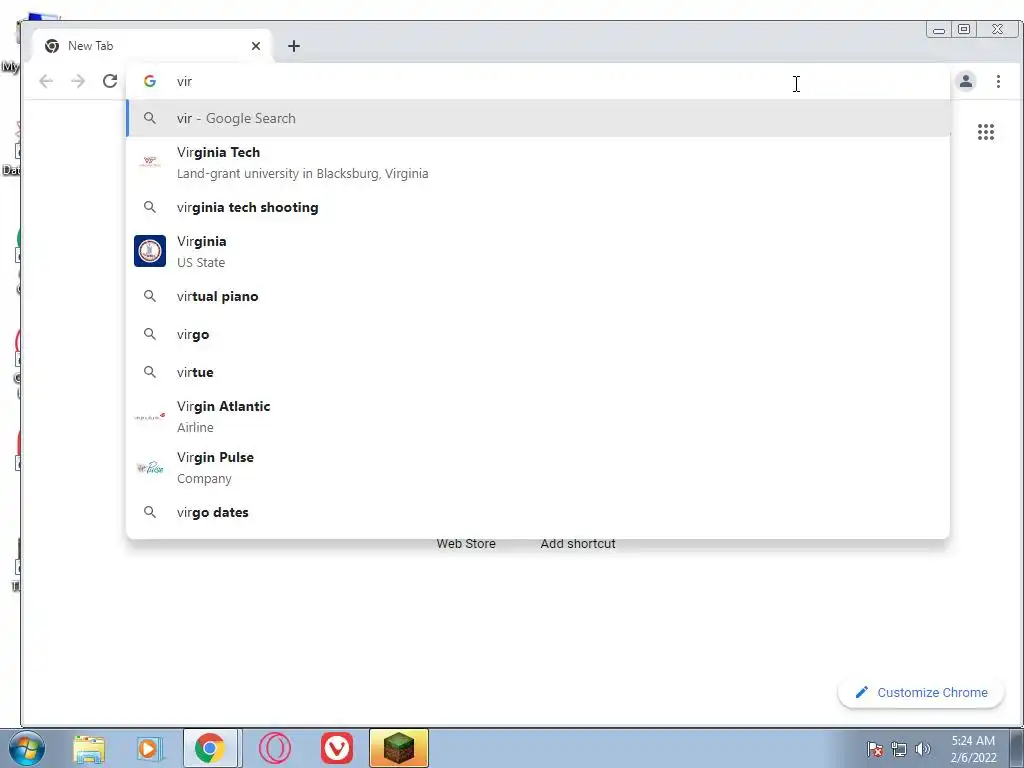Click Add shortcut on new tab page
1024x768 pixels.
578,543
